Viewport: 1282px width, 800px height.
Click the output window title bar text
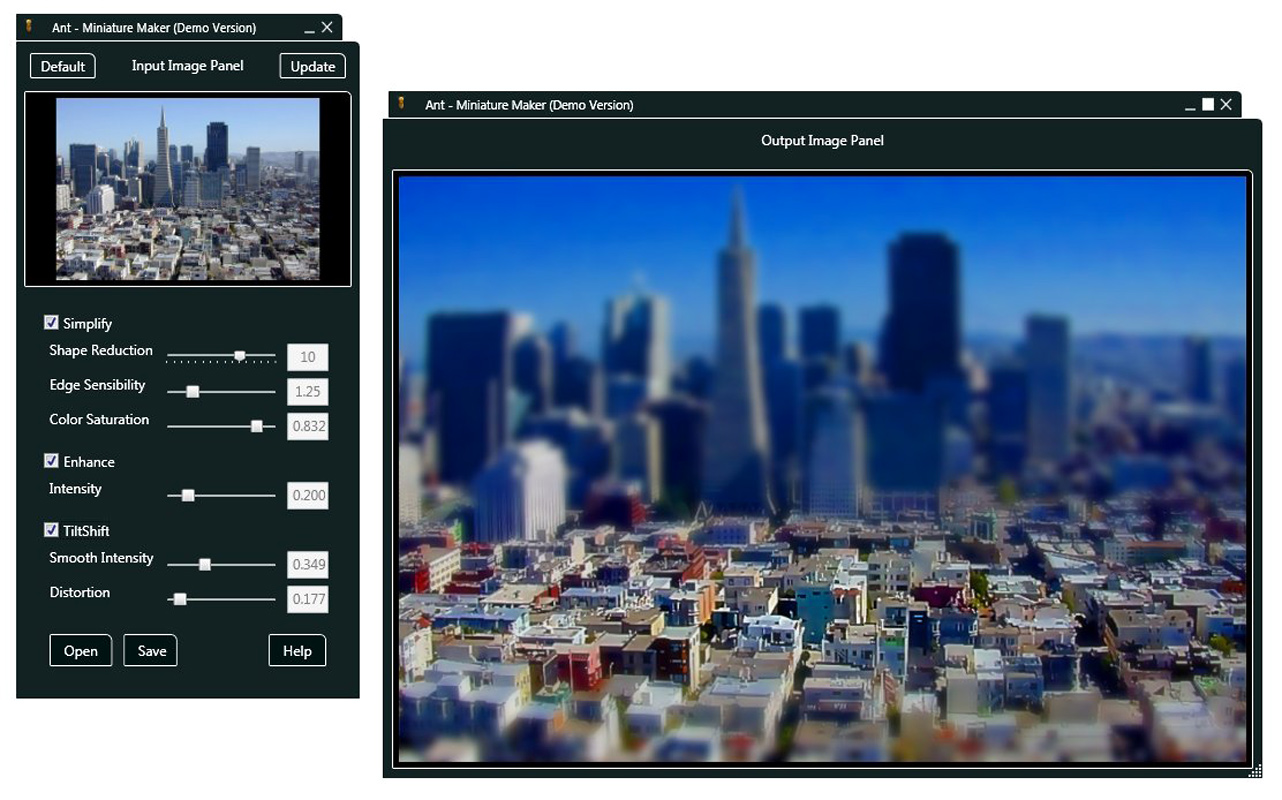[529, 104]
